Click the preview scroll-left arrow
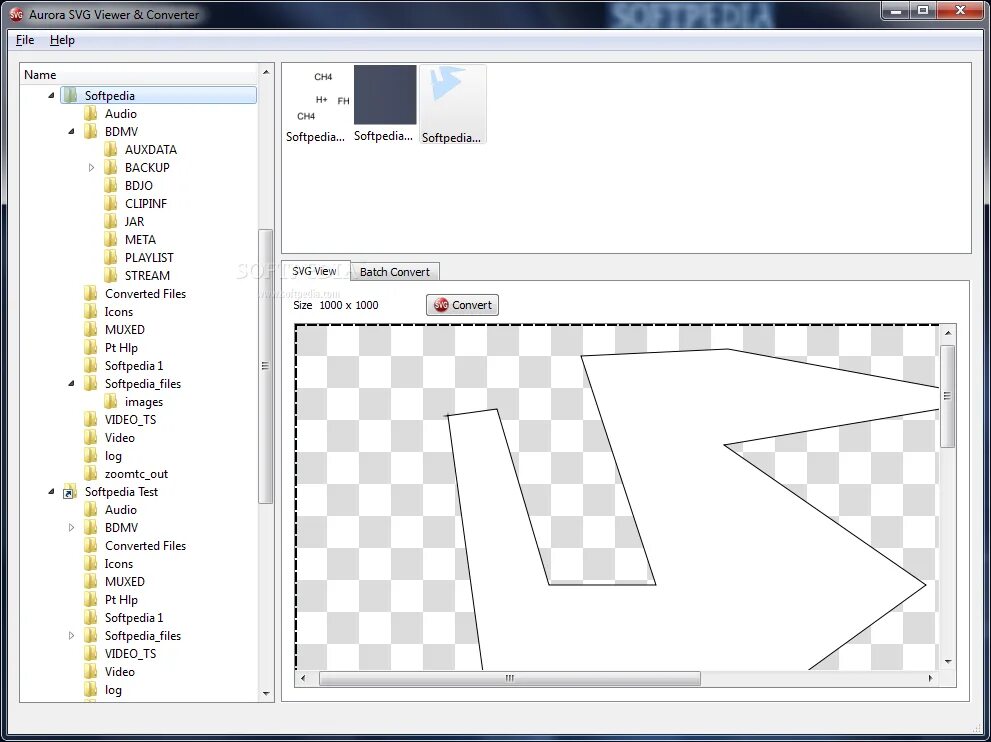The image size is (991, 742). (x=303, y=678)
